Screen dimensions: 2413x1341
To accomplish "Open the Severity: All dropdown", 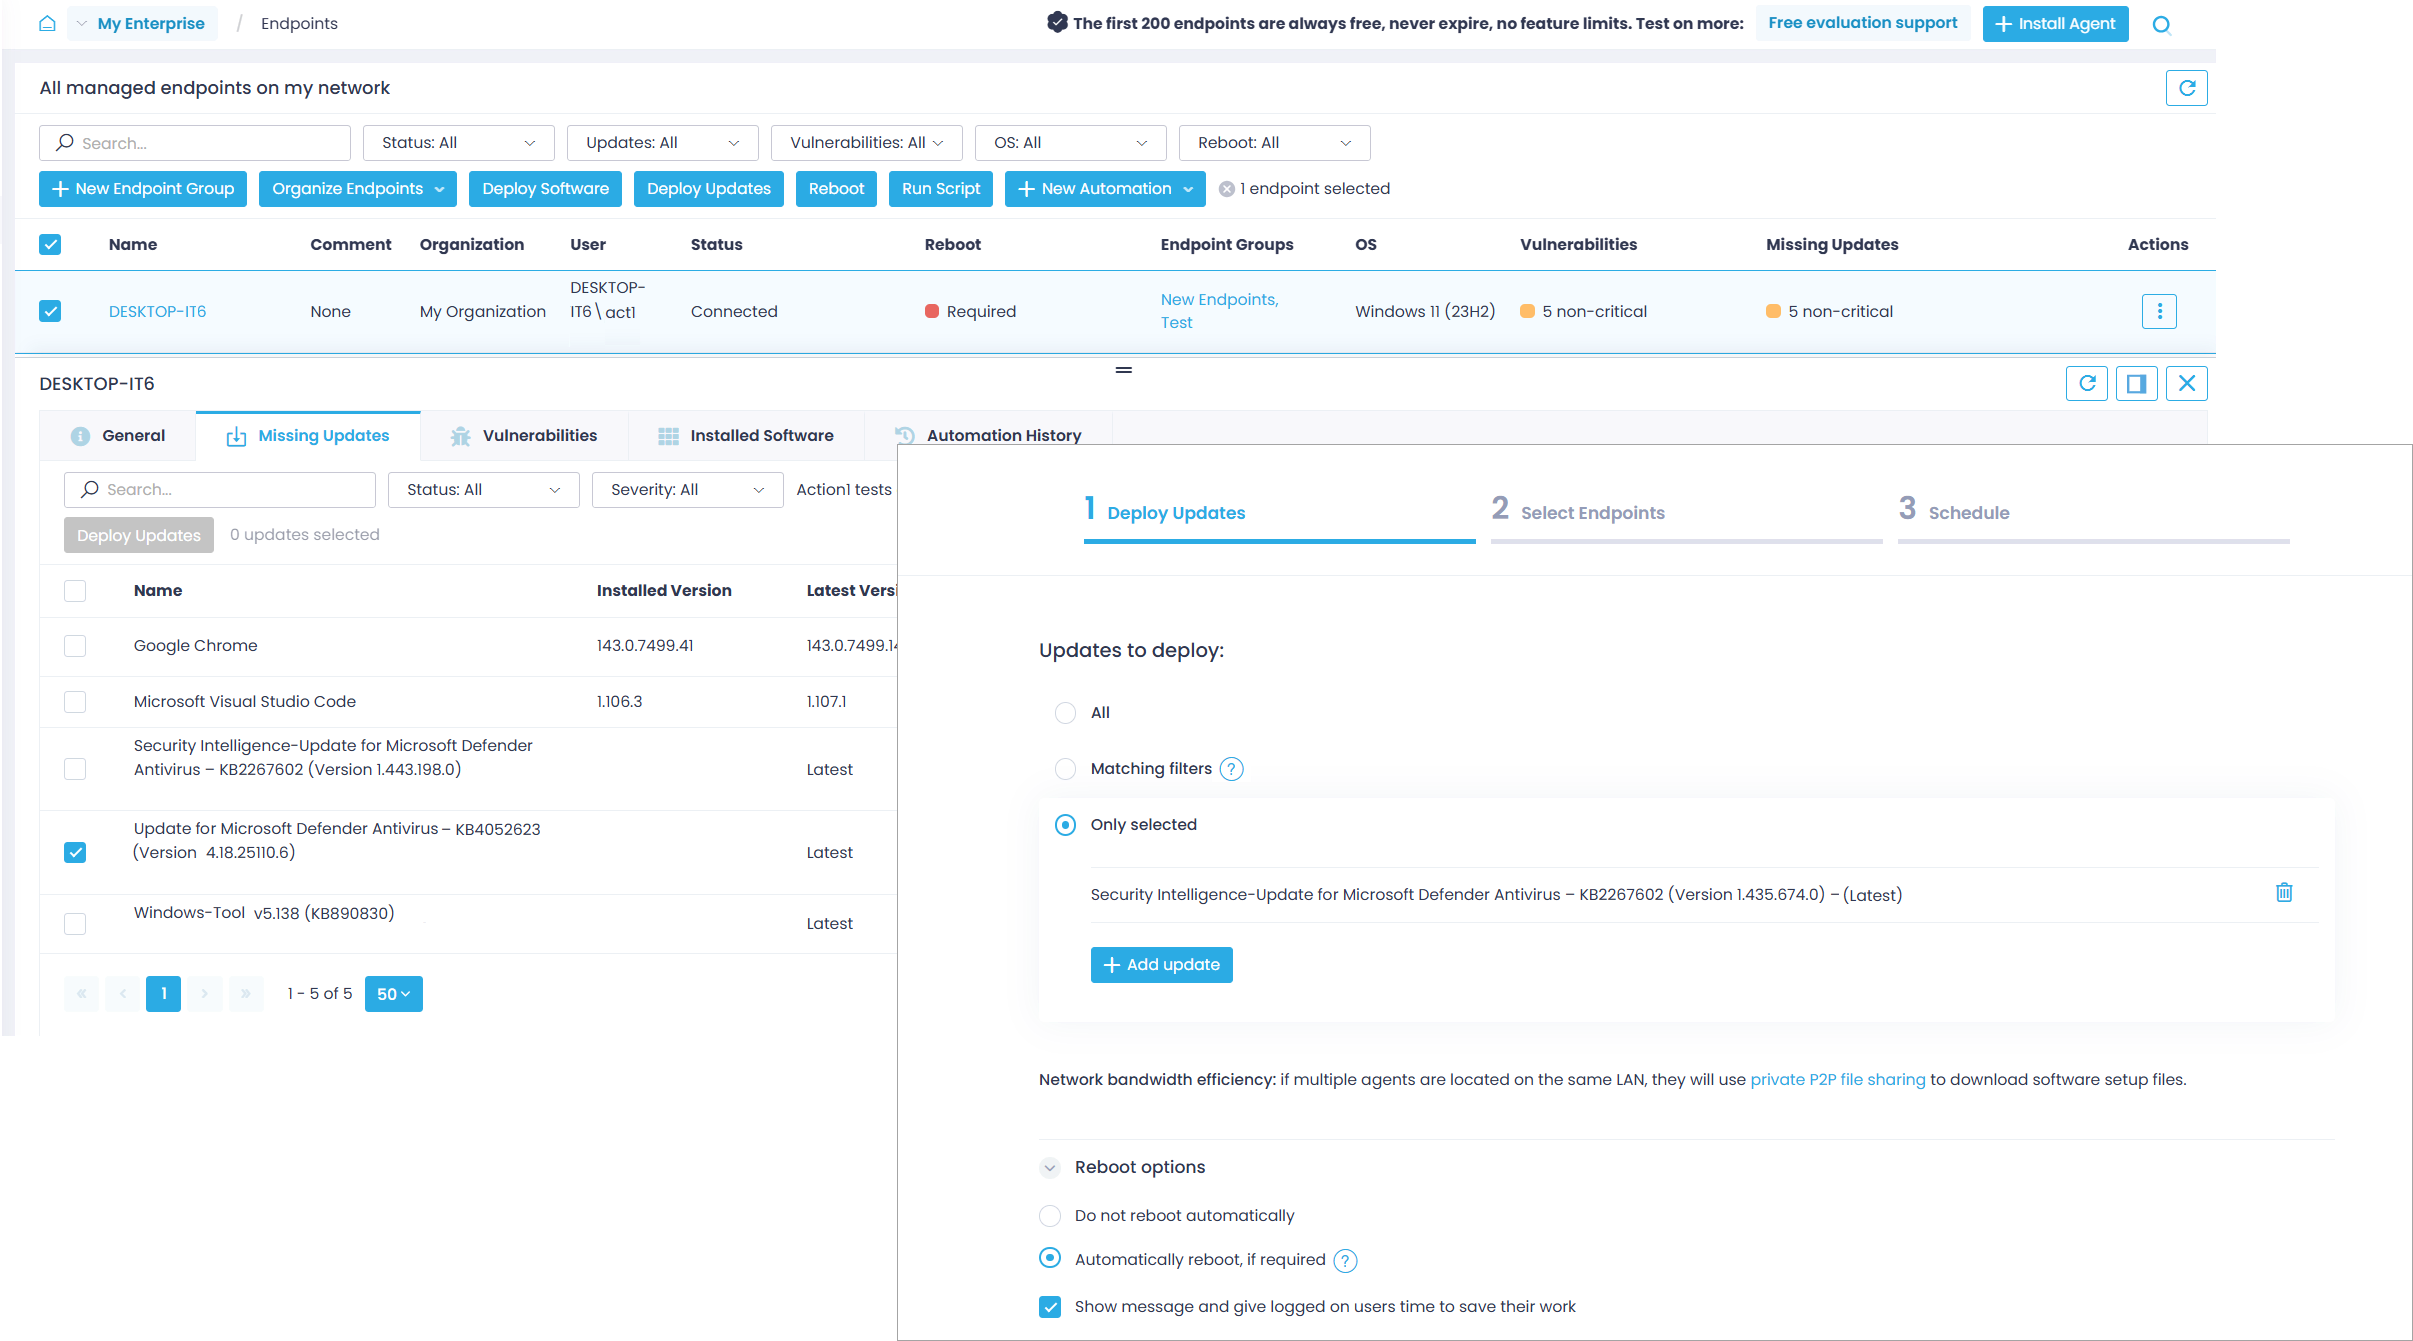I will pyautogui.click(x=686, y=489).
